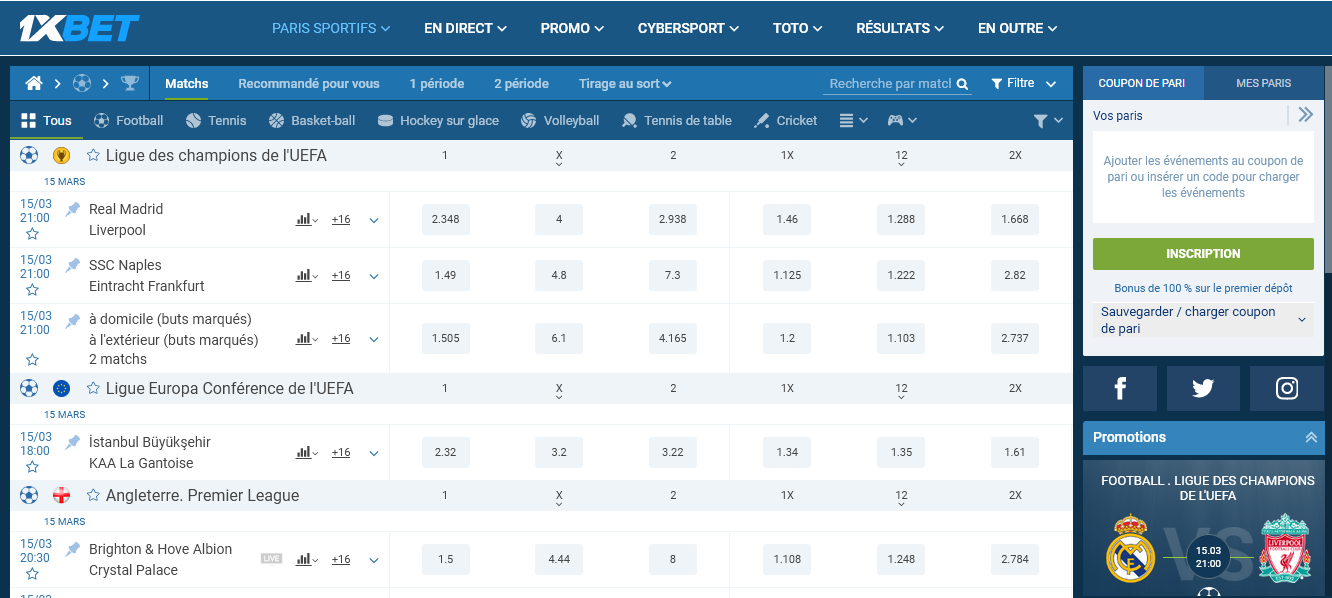The width and height of the screenshot is (1332, 598).
Task: Select Hockey sur glace sport filter
Action: tap(438, 120)
